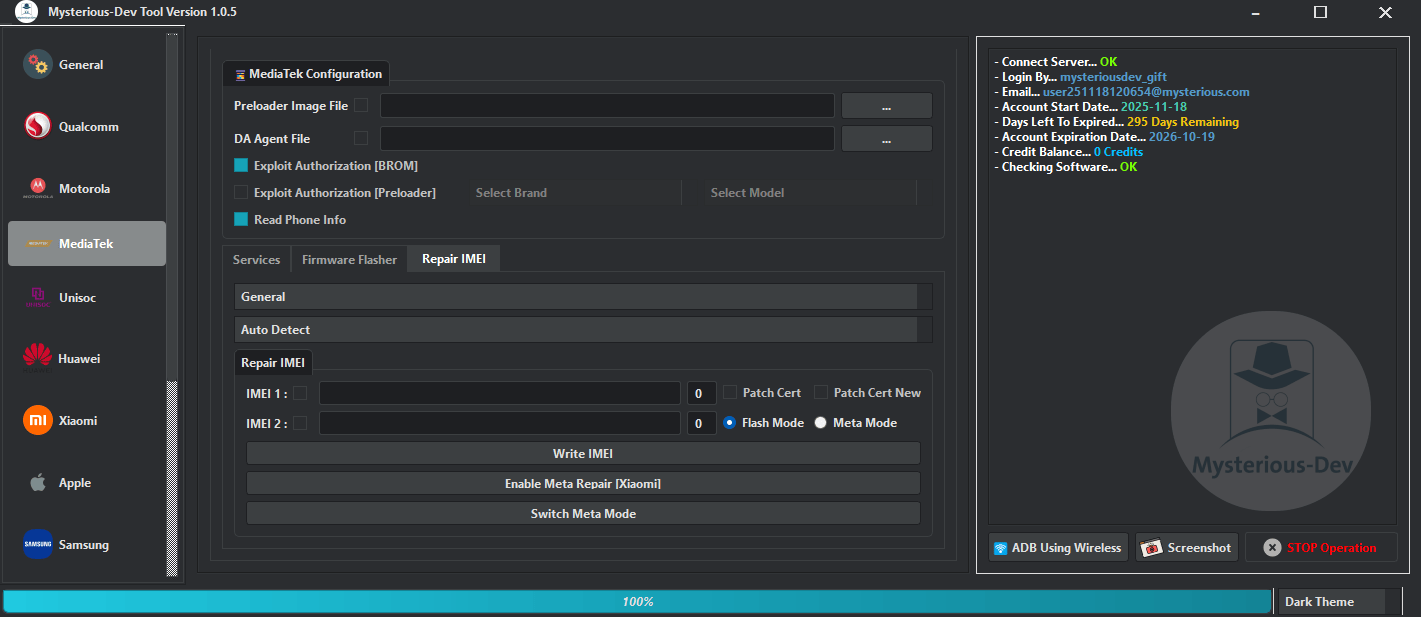This screenshot has height=617, width=1421.
Task: Select the MediaTek sidebar icon
Action: [38, 243]
